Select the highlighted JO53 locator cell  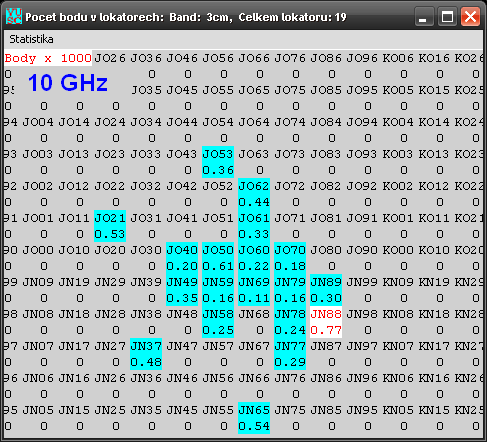[x=218, y=162]
